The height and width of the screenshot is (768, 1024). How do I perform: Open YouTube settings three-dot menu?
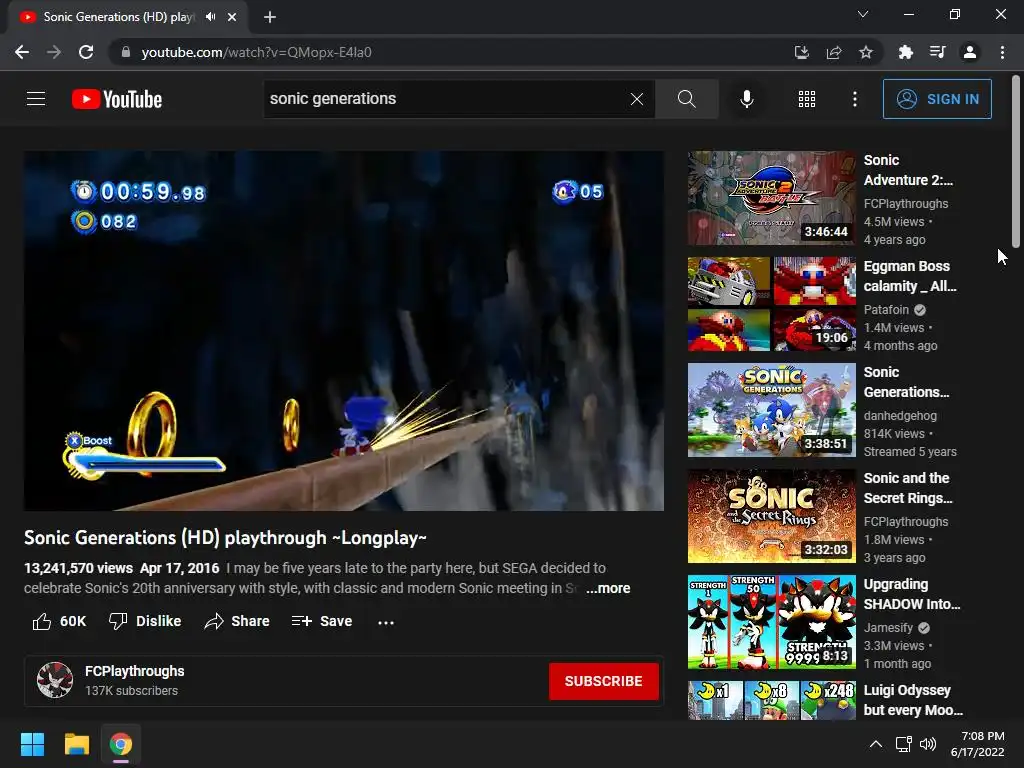pos(855,99)
